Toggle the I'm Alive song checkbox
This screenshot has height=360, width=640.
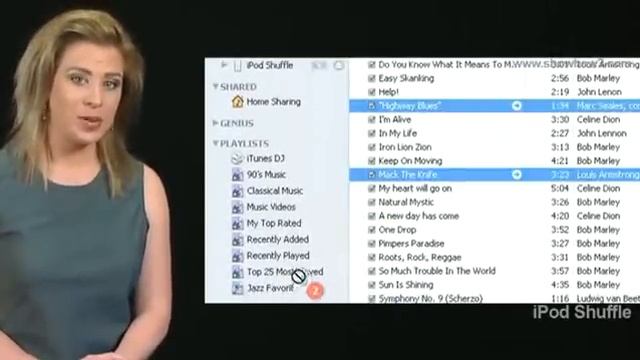click(x=371, y=120)
